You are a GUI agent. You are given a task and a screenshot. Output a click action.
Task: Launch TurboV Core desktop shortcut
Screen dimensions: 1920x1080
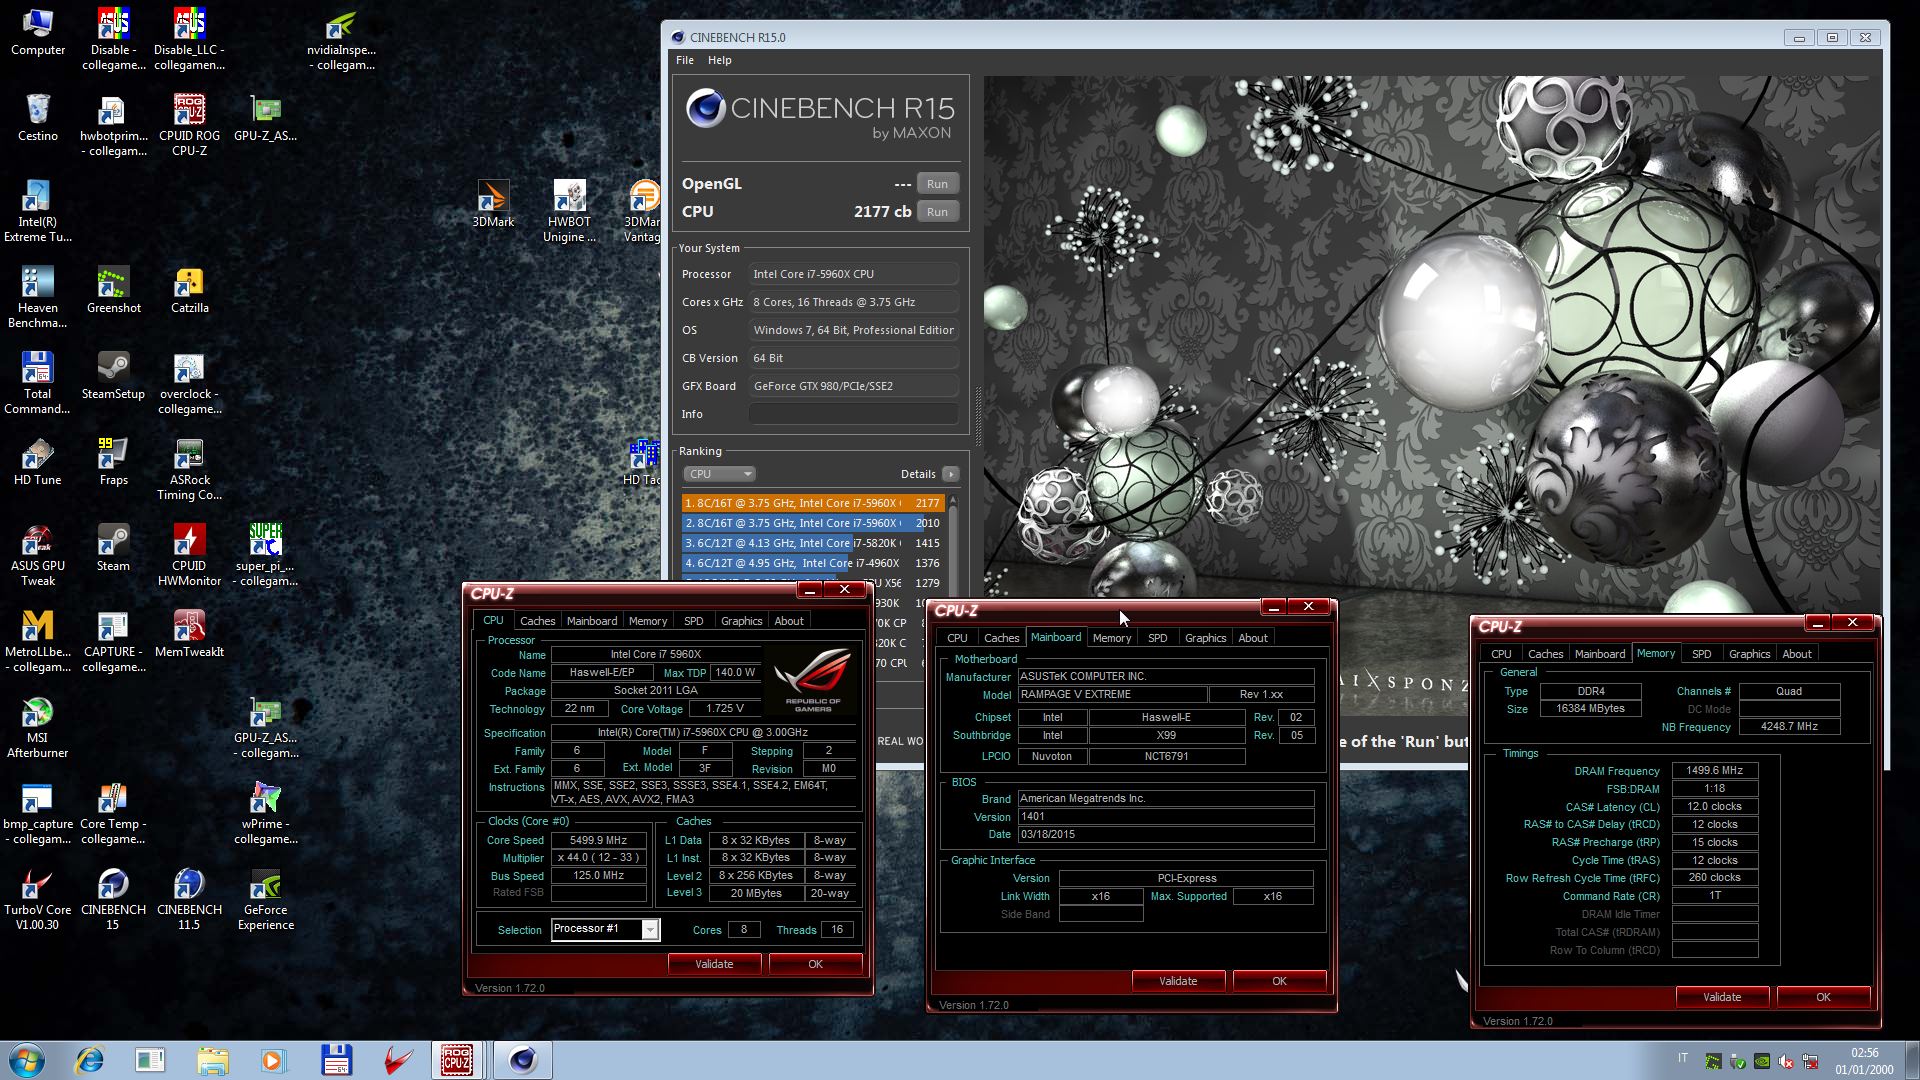37,899
